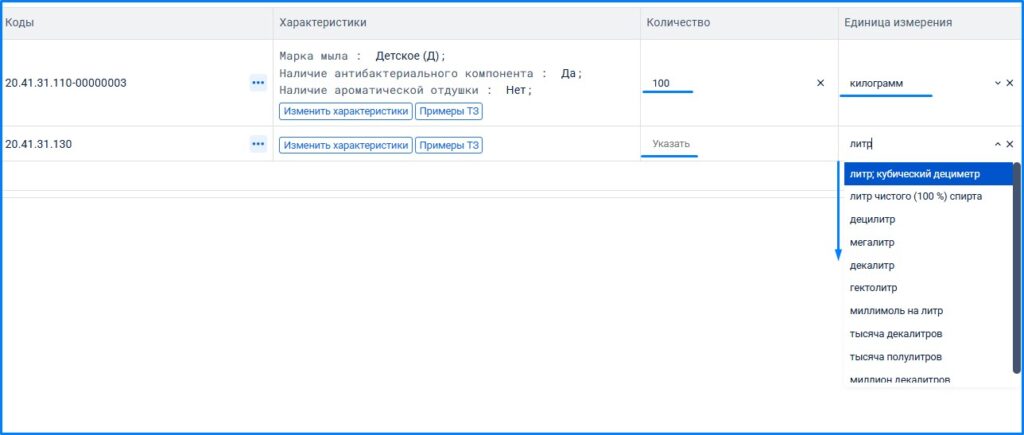Click Изменить характеристики in the Детское мыло row
The height and width of the screenshot is (435, 1024).
346,111
